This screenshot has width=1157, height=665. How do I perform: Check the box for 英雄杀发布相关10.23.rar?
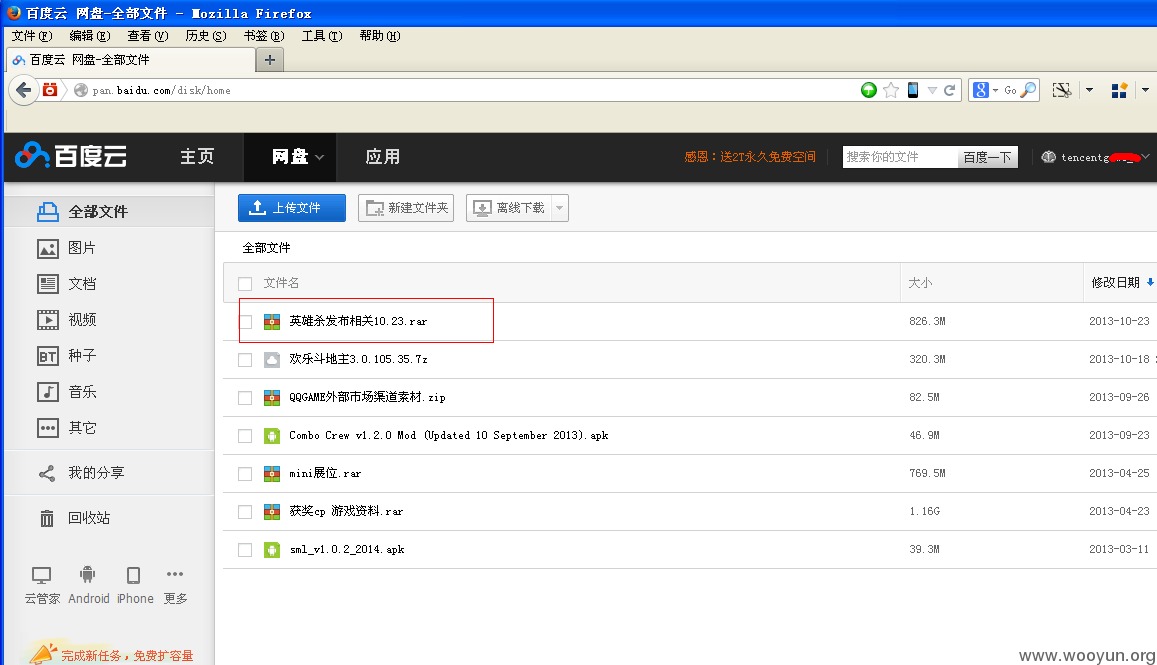pyautogui.click(x=245, y=322)
